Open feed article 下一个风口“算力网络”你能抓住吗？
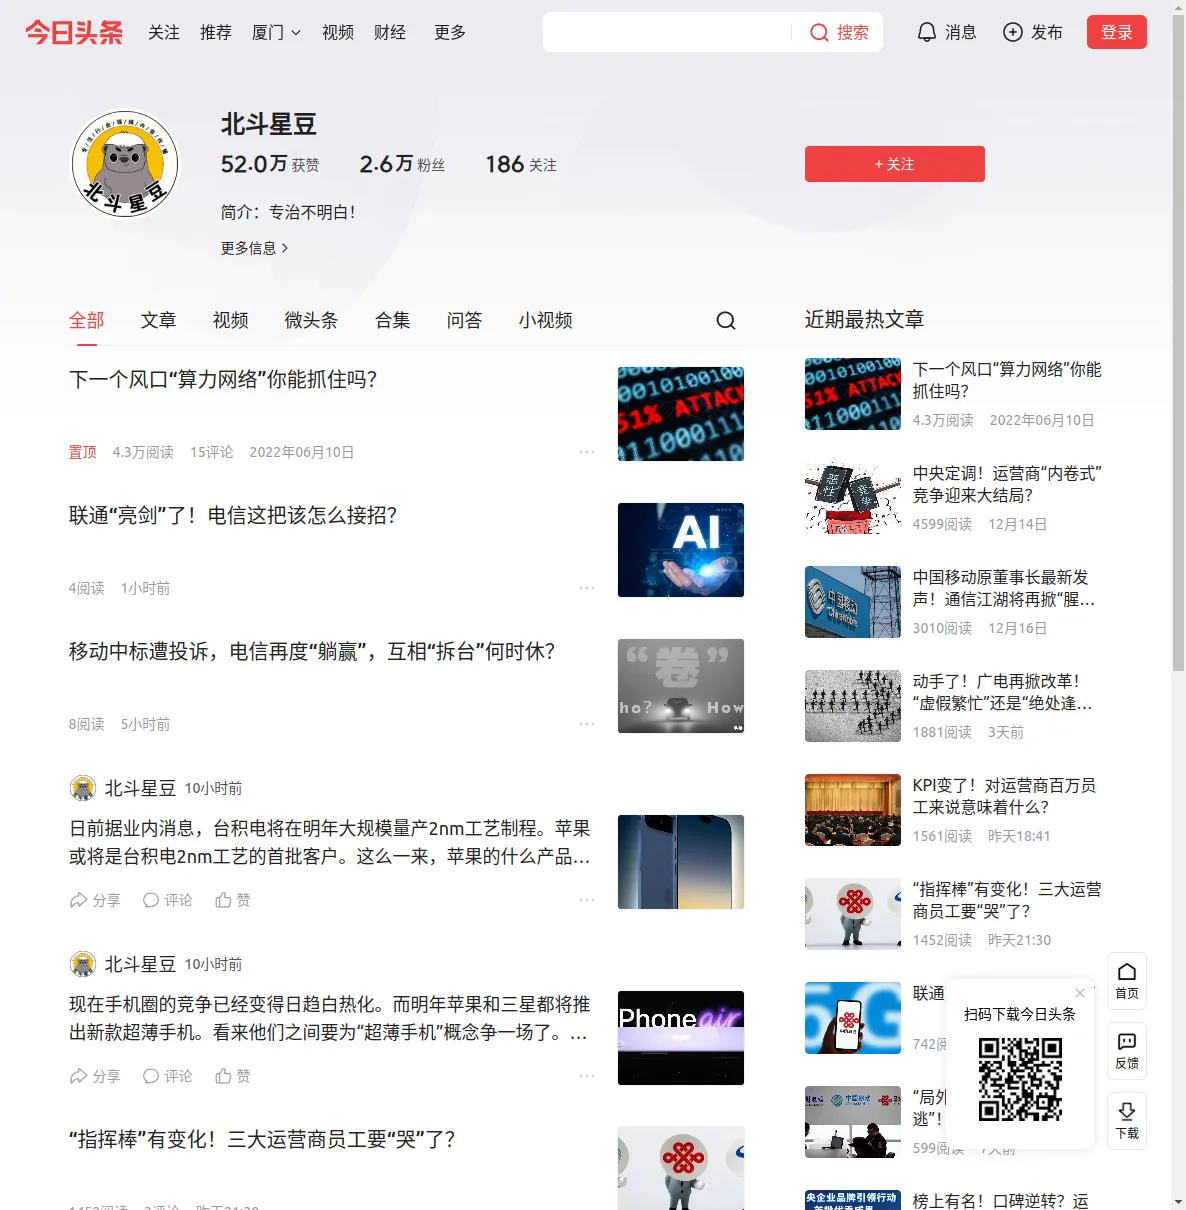The height and width of the screenshot is (1210, 1186). 223,379
